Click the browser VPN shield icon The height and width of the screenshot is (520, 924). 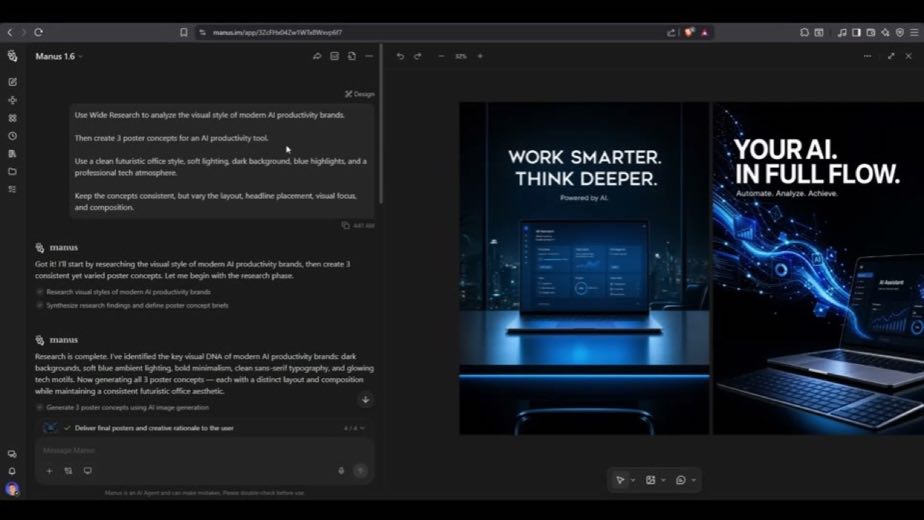pyautogui.click(x=900, y=32)
